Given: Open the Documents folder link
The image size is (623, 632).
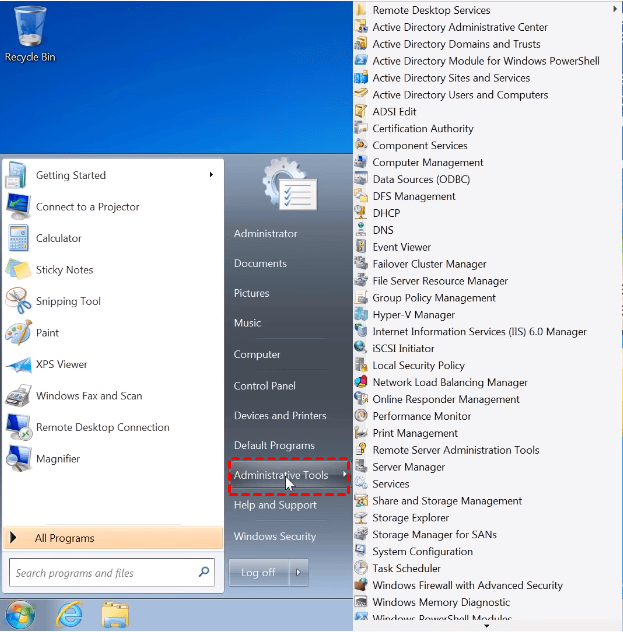Looking at the screenshot, I should (x=260, y=263).
